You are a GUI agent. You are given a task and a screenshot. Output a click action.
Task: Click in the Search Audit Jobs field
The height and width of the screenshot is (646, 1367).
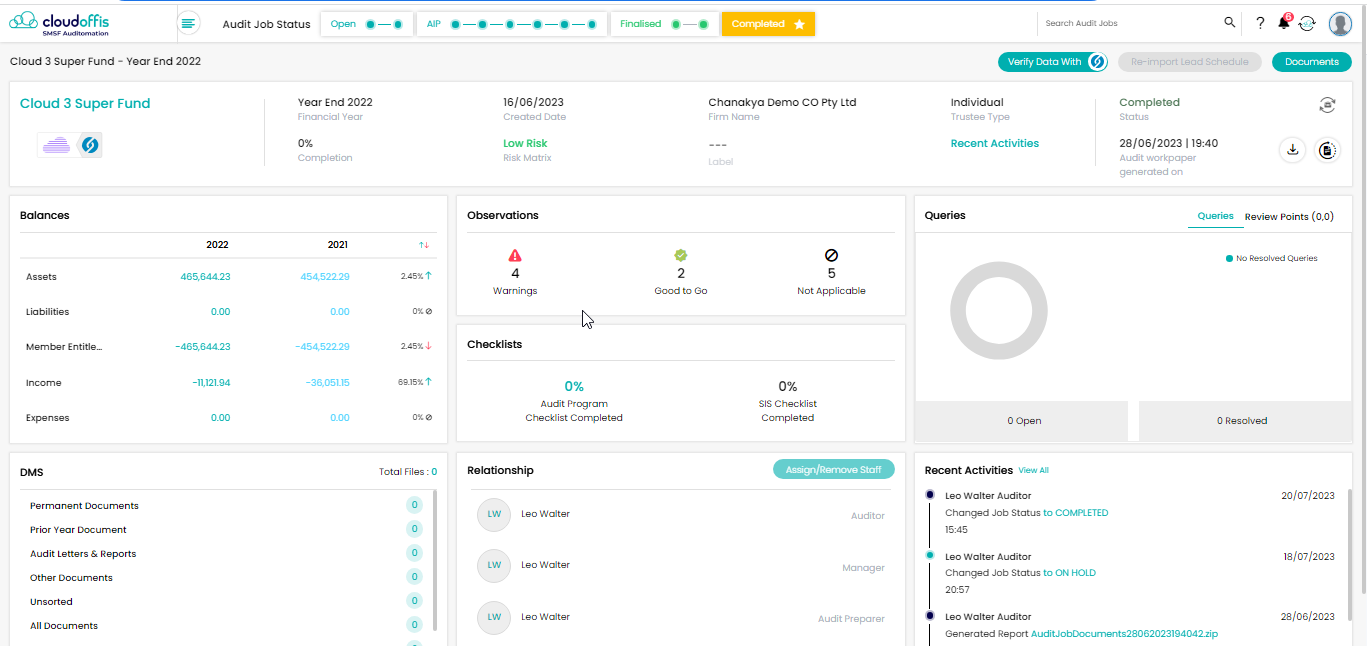[1130, 23]
